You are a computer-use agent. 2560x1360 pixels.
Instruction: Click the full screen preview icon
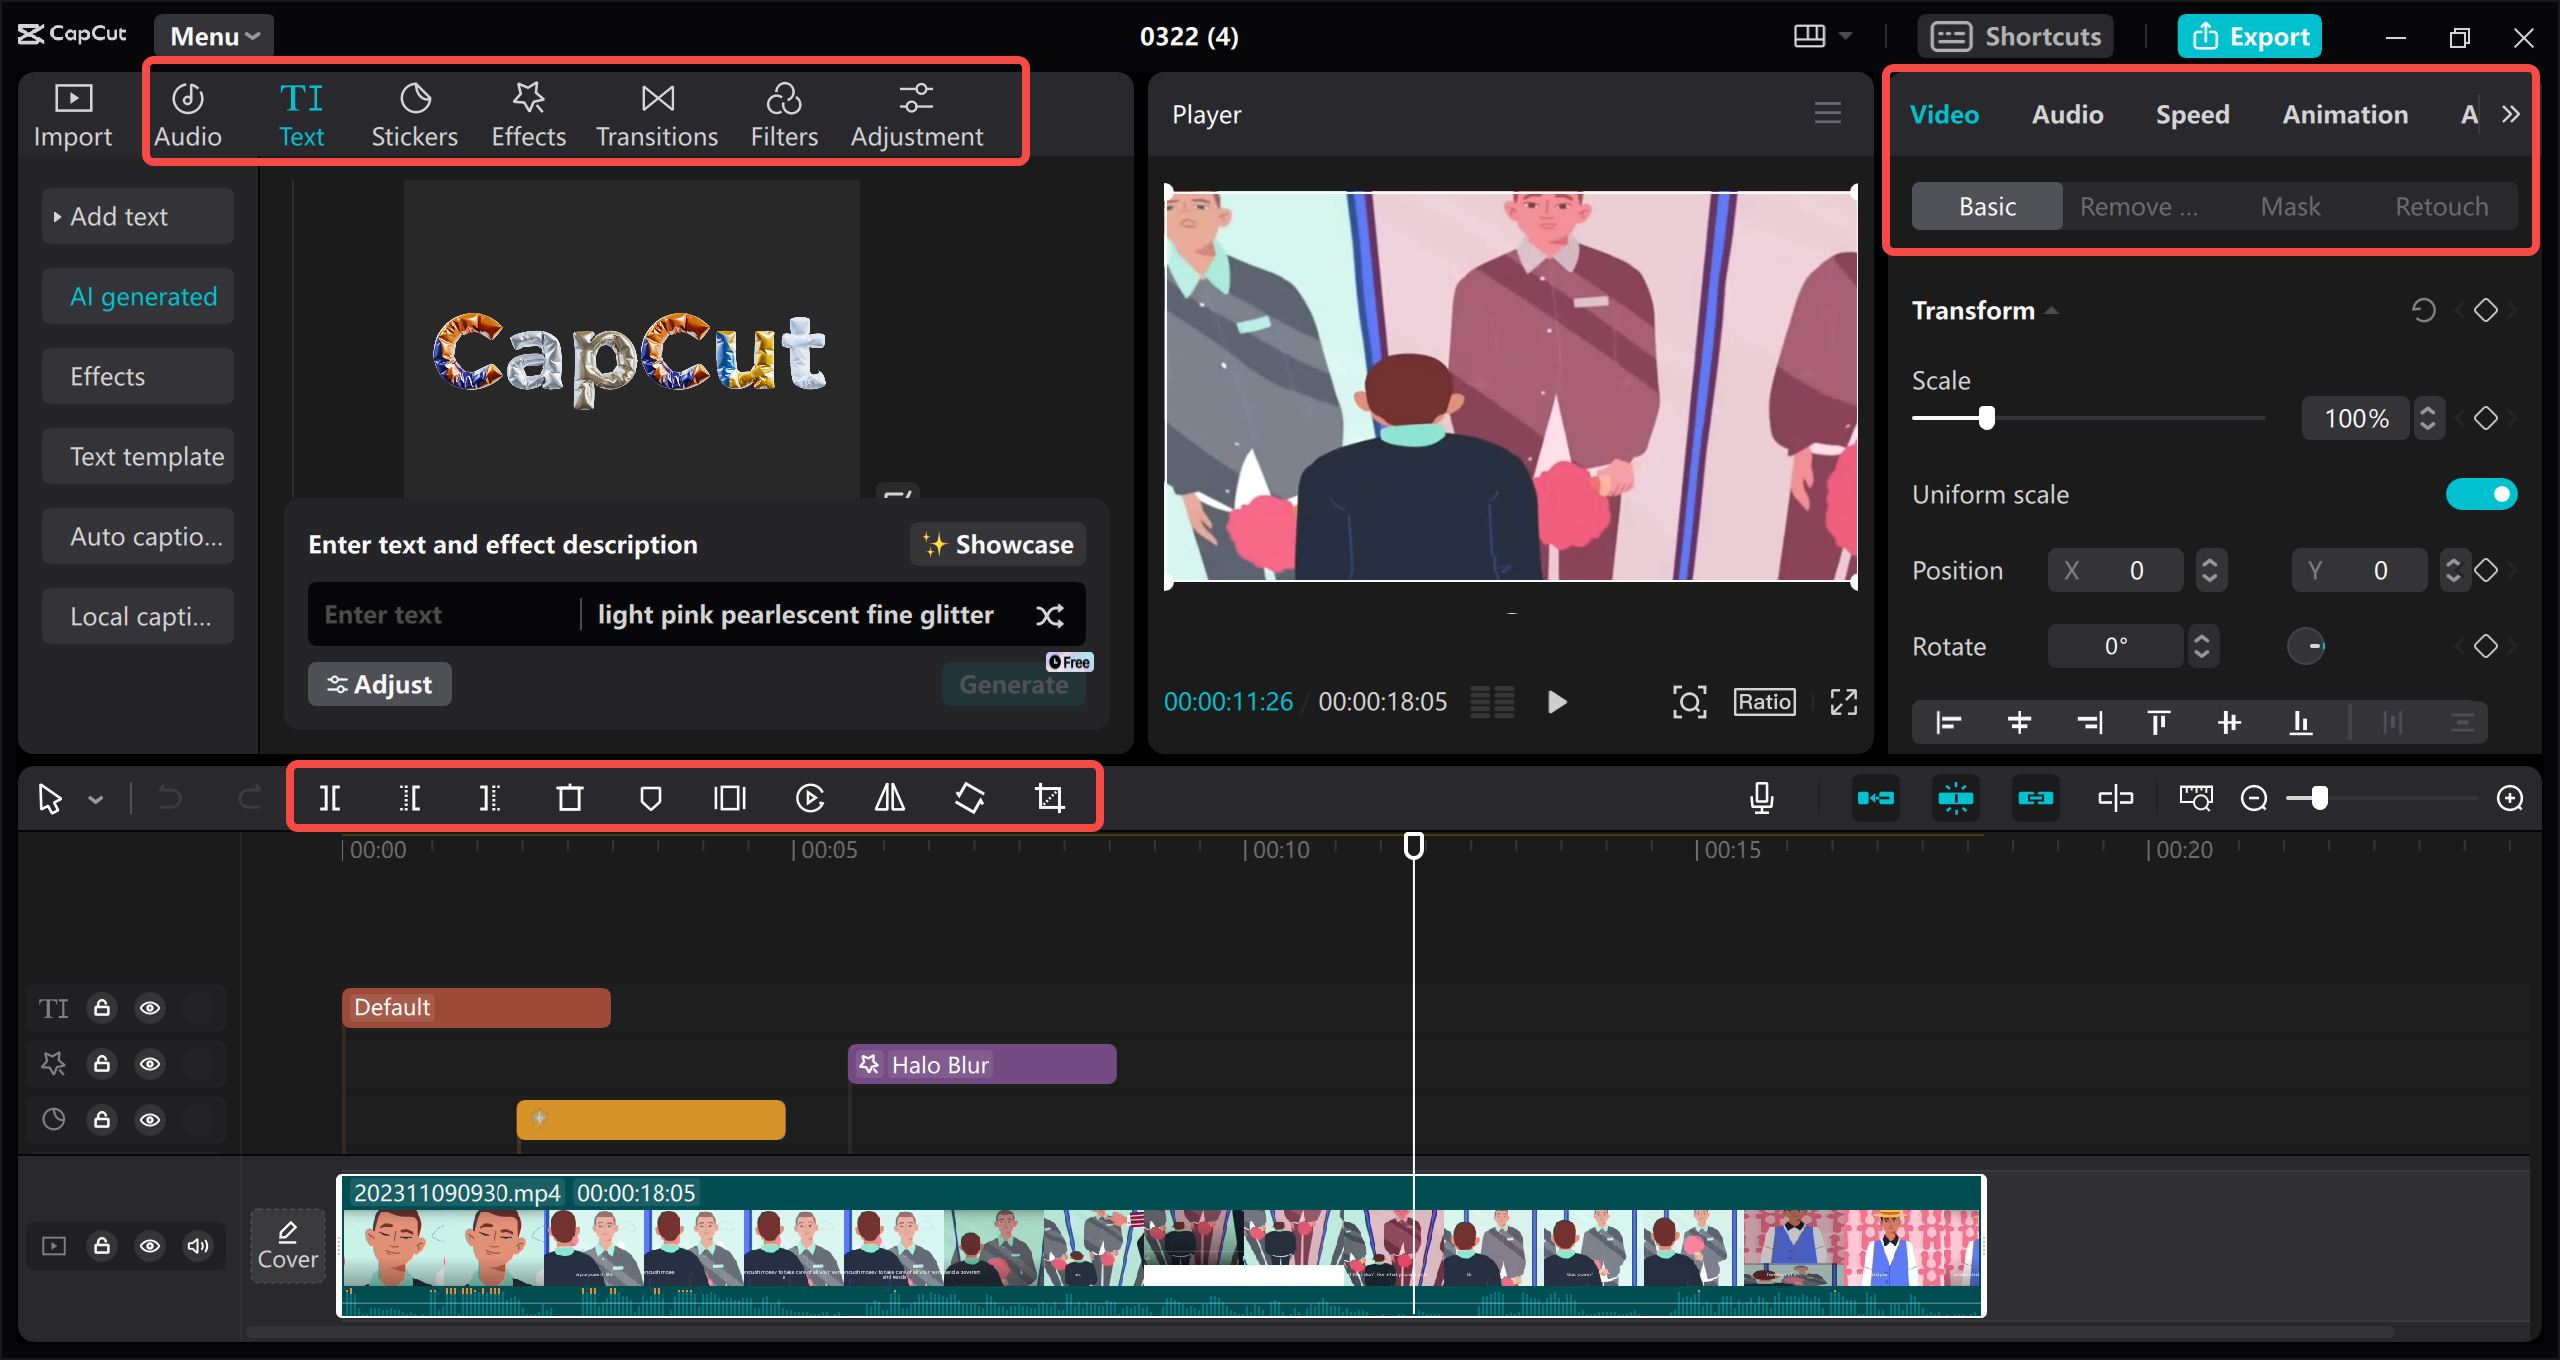1844,702
